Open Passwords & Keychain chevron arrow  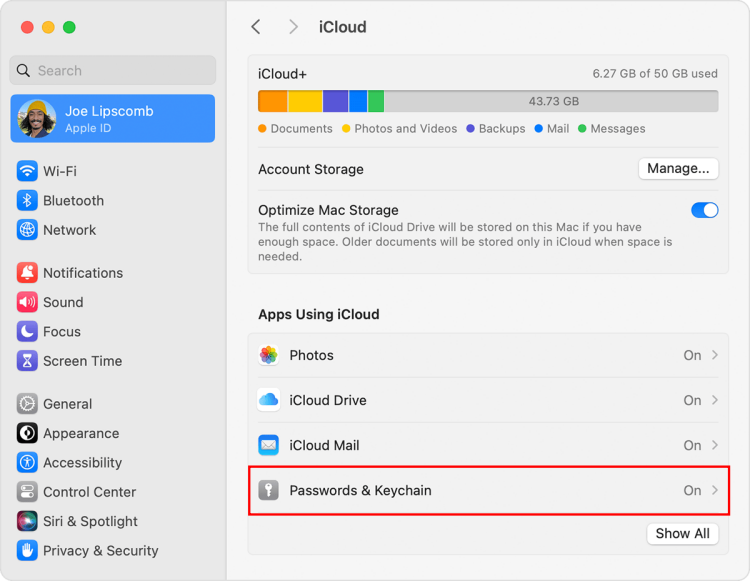click(714, 490)
